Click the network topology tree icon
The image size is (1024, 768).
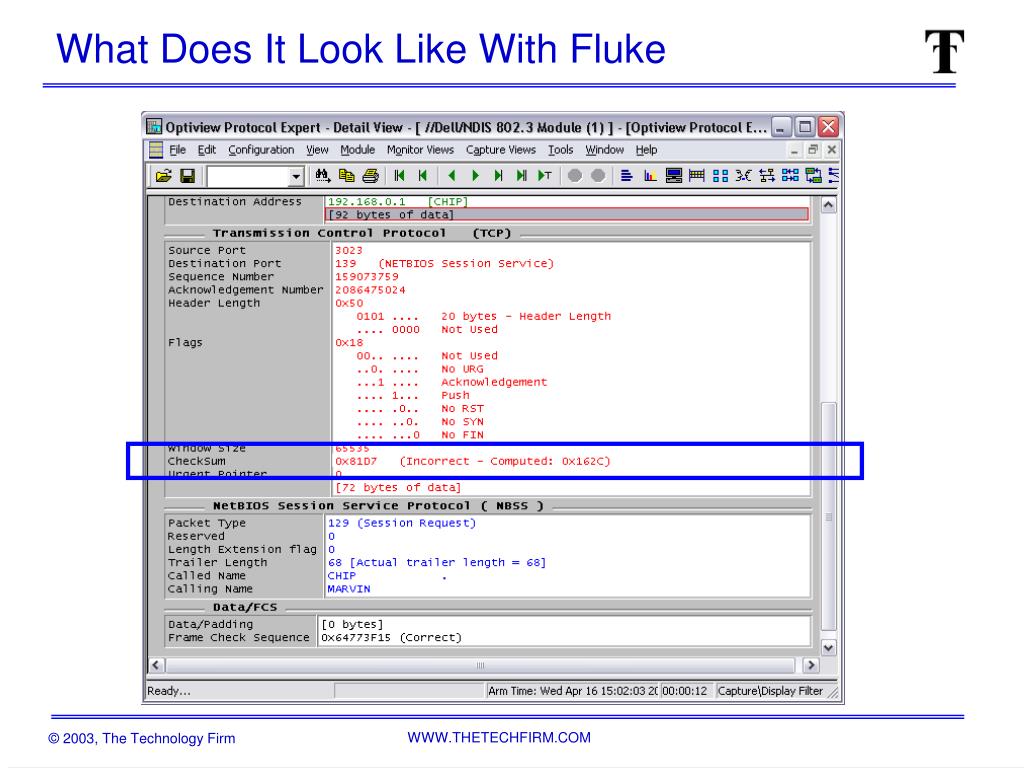767,176
